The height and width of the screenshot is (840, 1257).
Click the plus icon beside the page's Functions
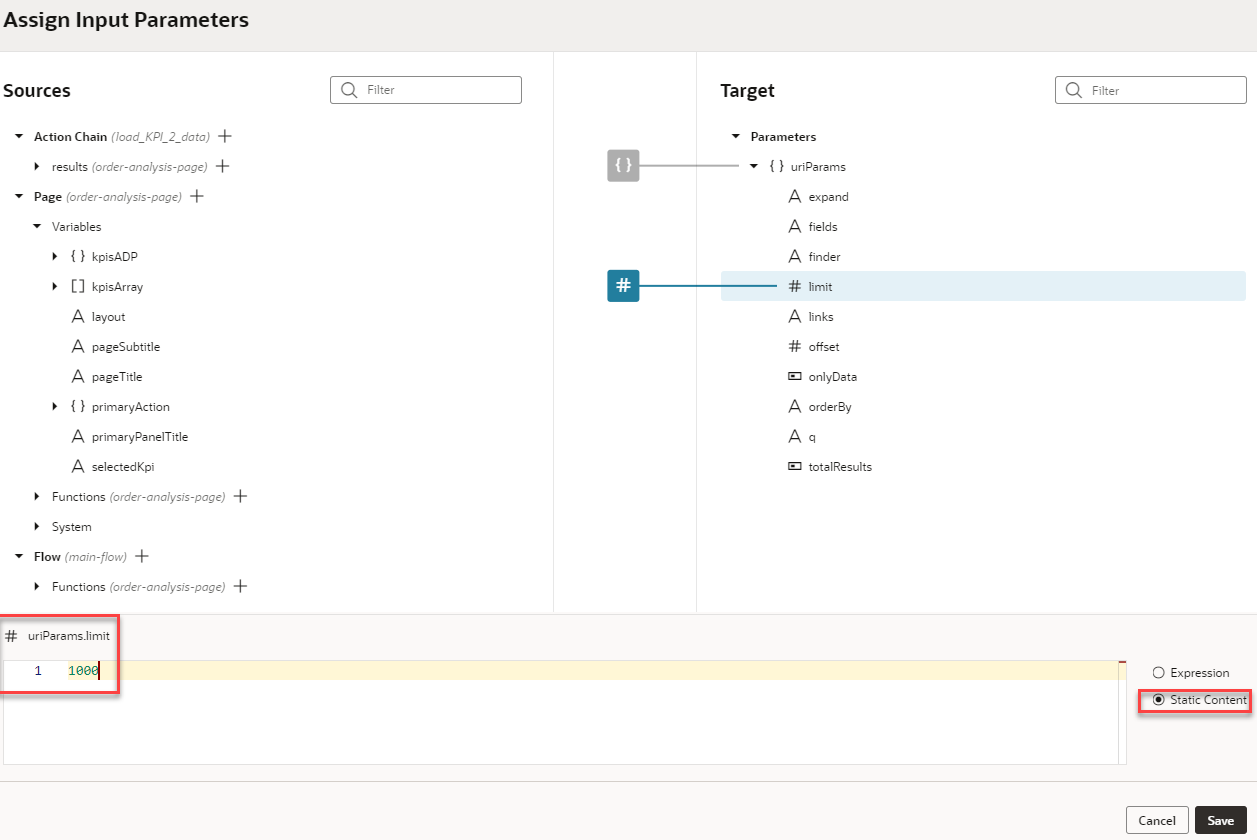coord(240,496)
